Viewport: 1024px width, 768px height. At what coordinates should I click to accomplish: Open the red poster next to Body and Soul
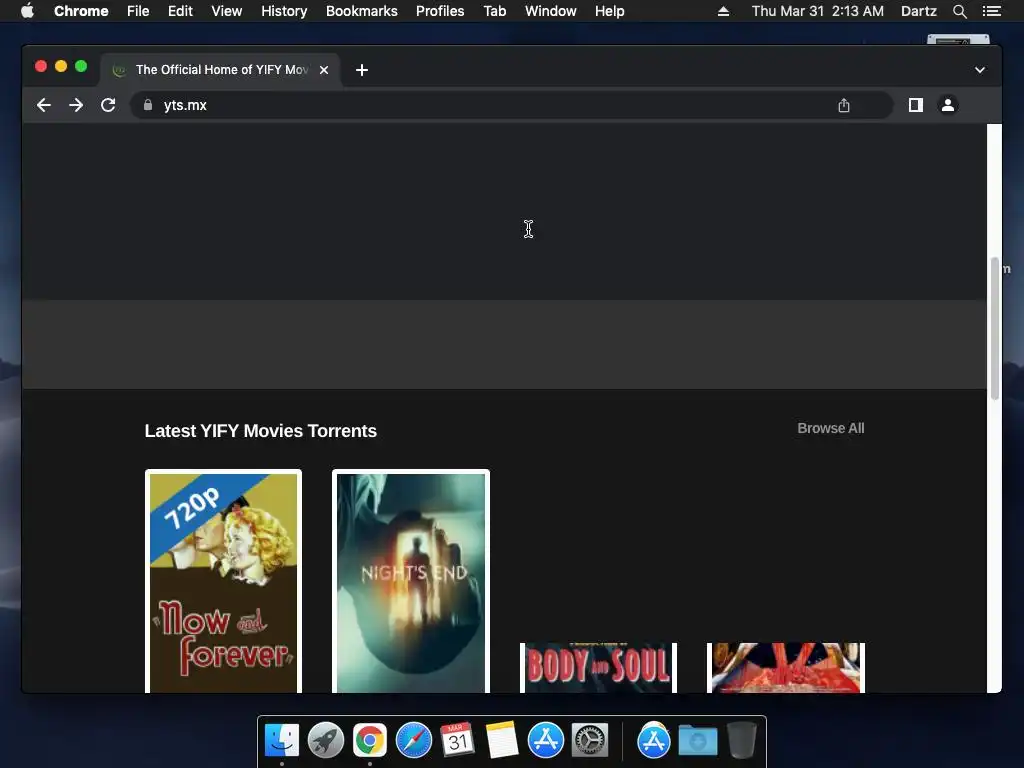click(786, 667)
